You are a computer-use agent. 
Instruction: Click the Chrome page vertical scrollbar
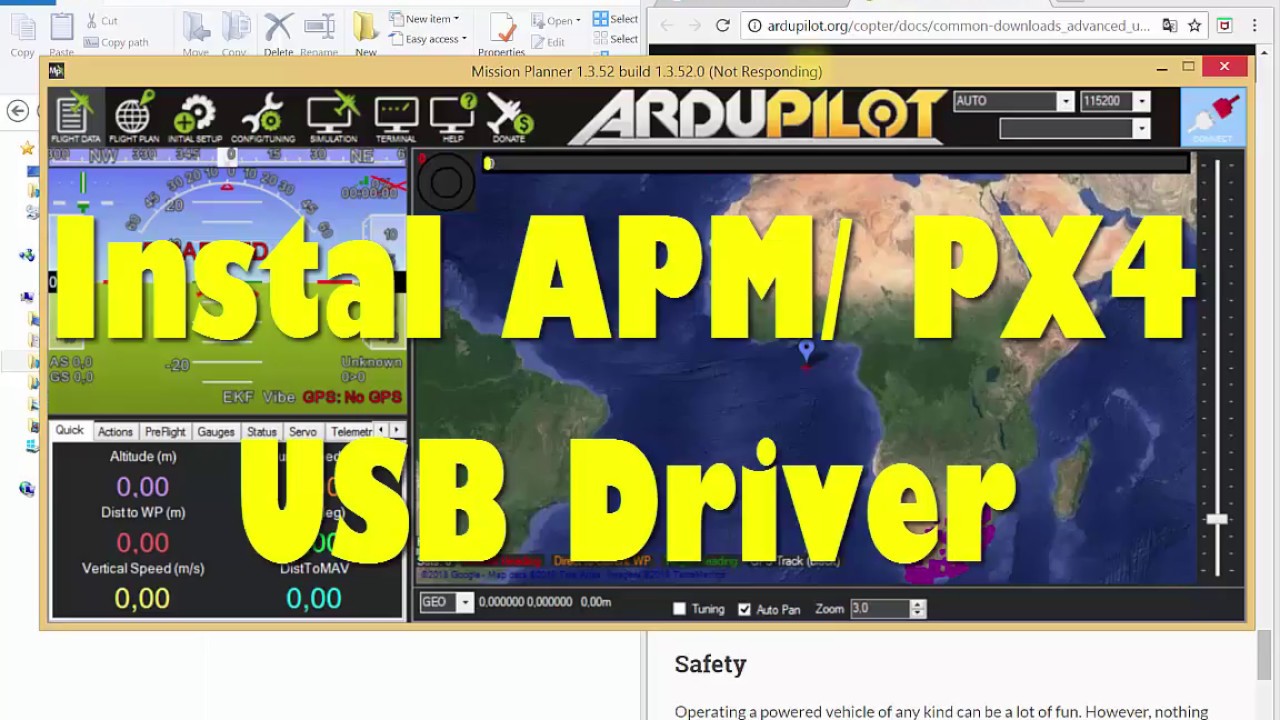click(x=1264, y=656)
